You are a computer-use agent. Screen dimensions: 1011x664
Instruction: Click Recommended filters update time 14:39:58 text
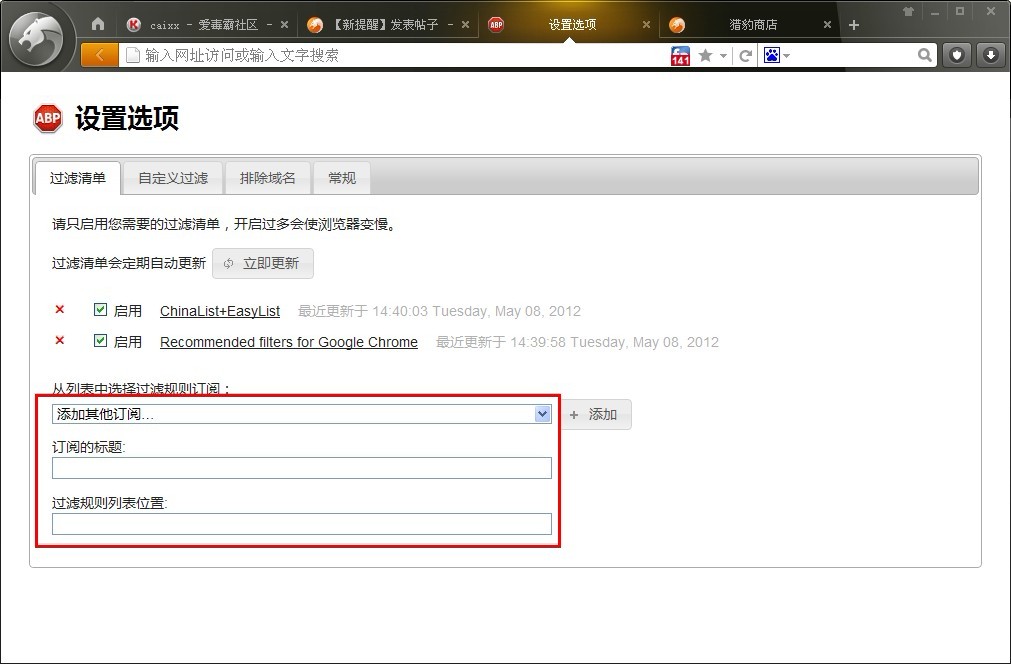point(577,342)
